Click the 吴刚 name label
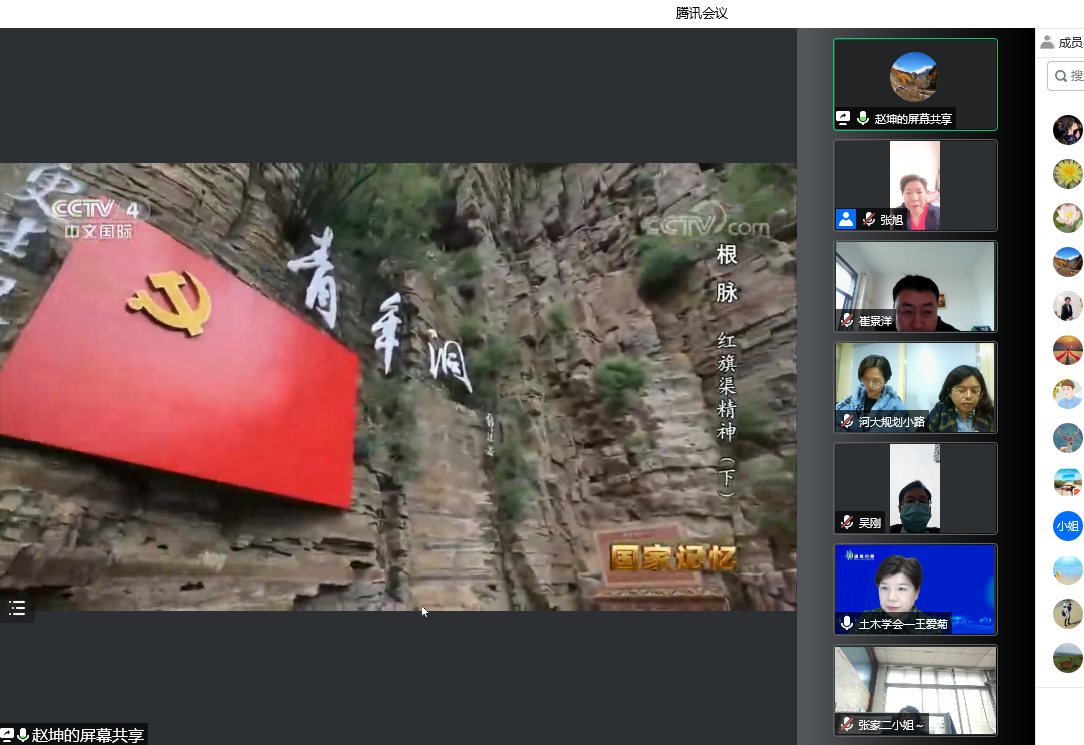 (x=870, y=522)
